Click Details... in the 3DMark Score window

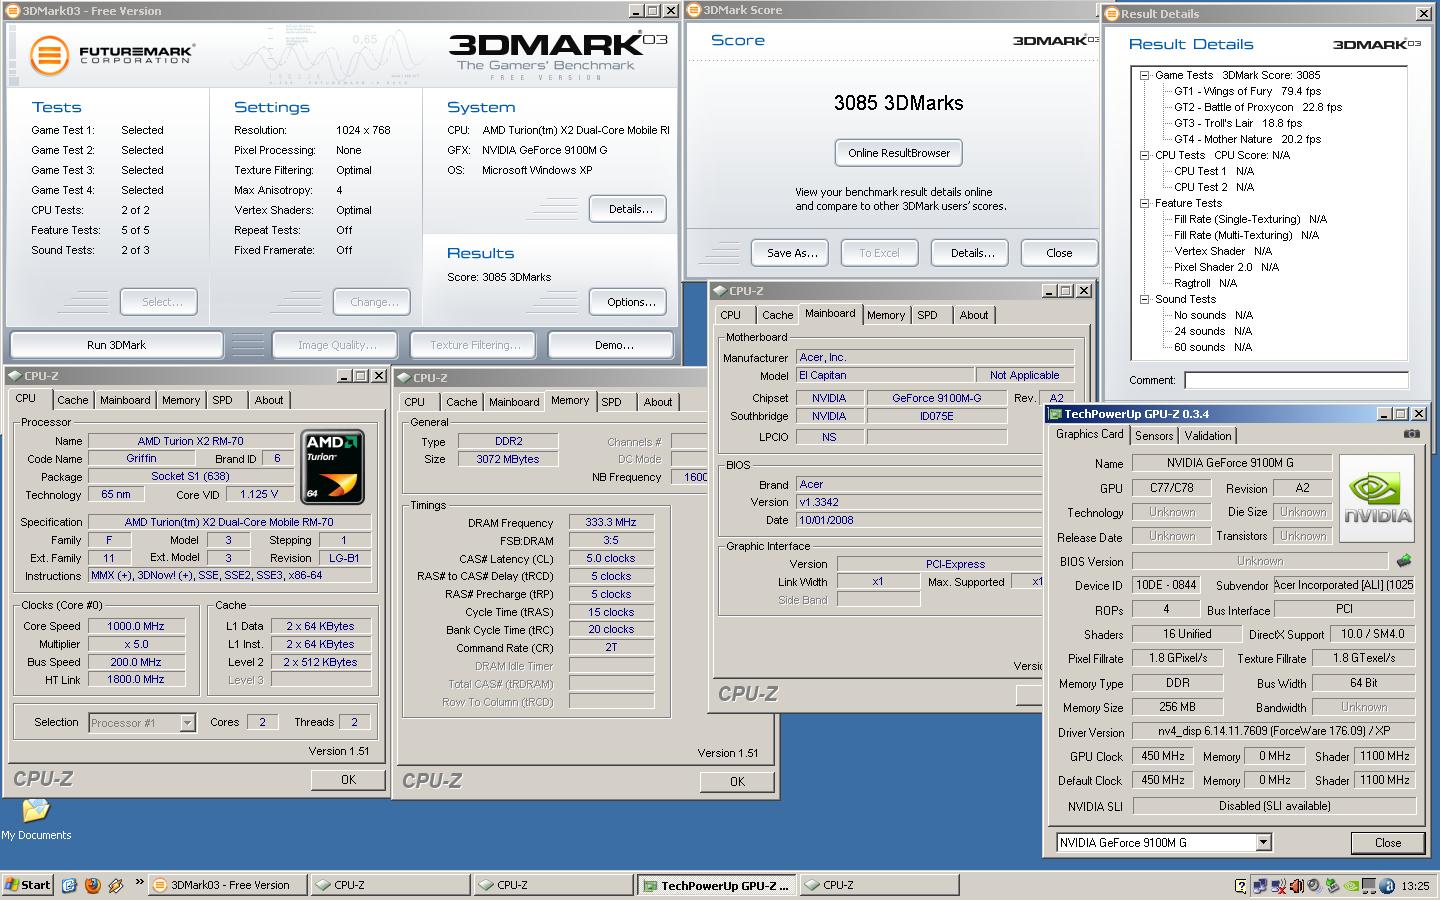[x=972, y=253]
